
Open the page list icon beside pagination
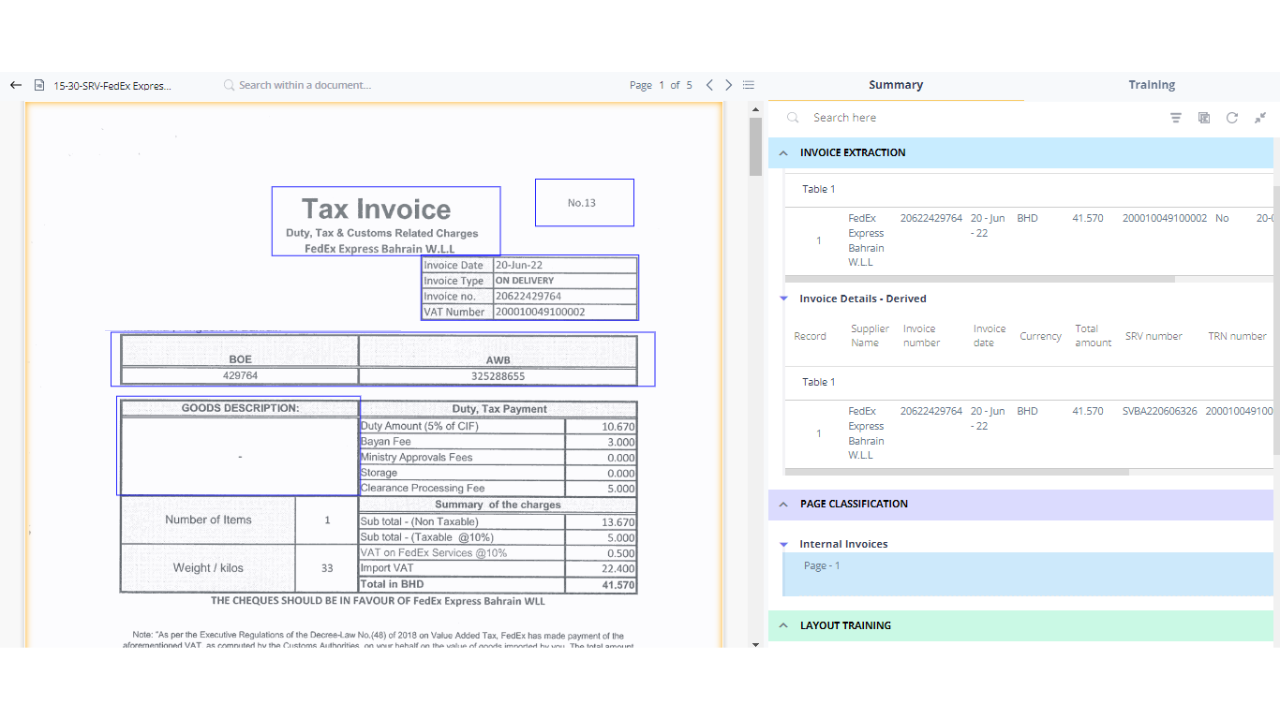748,85
